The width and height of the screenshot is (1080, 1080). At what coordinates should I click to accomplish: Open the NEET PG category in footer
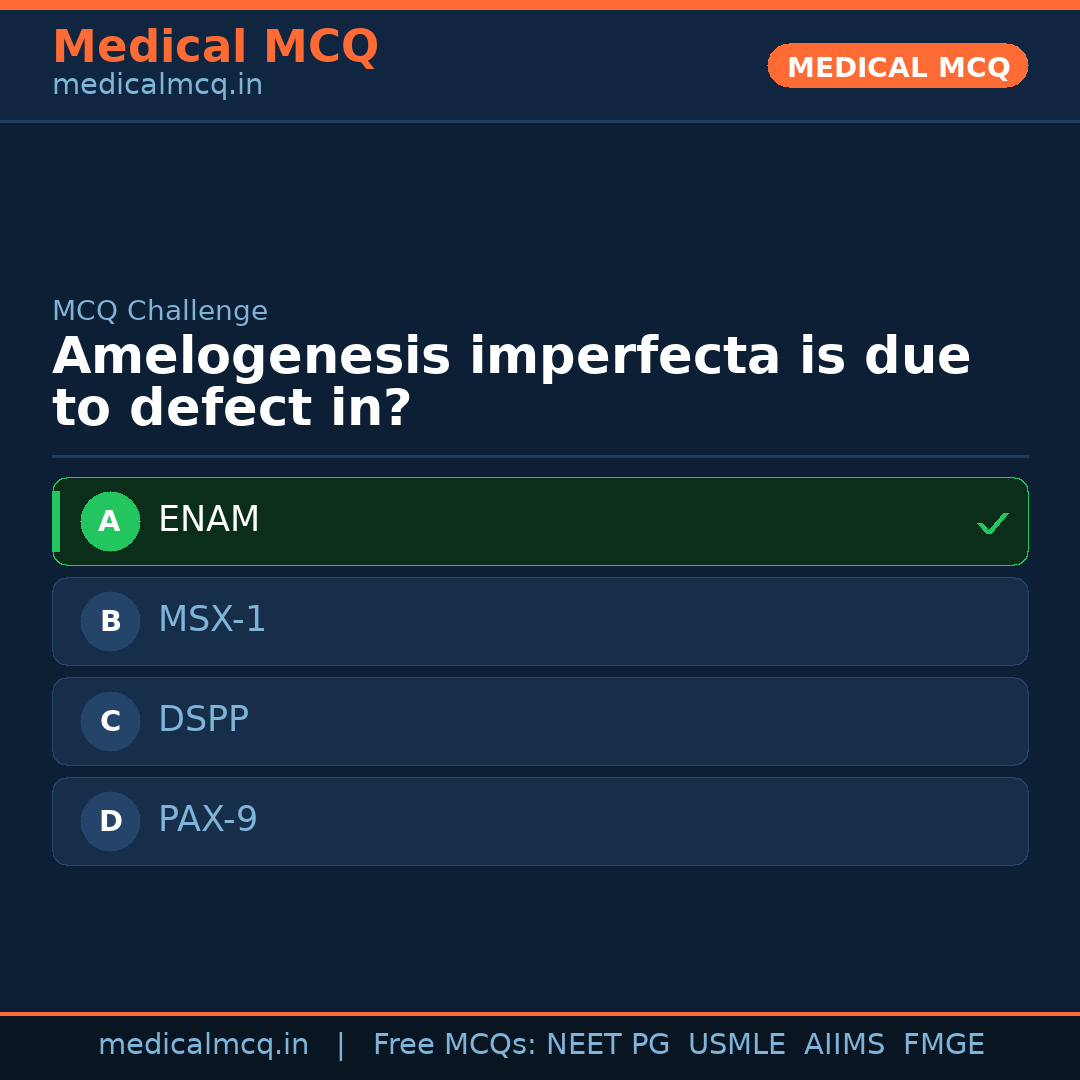coord(607,1044)
